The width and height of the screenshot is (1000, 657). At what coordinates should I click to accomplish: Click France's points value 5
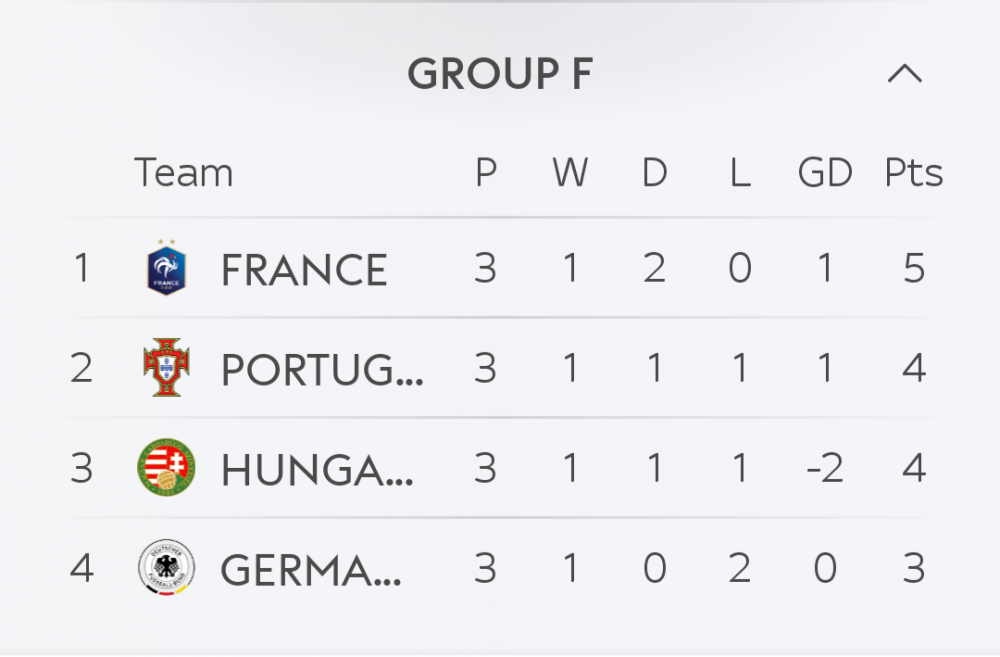point(913,269)
